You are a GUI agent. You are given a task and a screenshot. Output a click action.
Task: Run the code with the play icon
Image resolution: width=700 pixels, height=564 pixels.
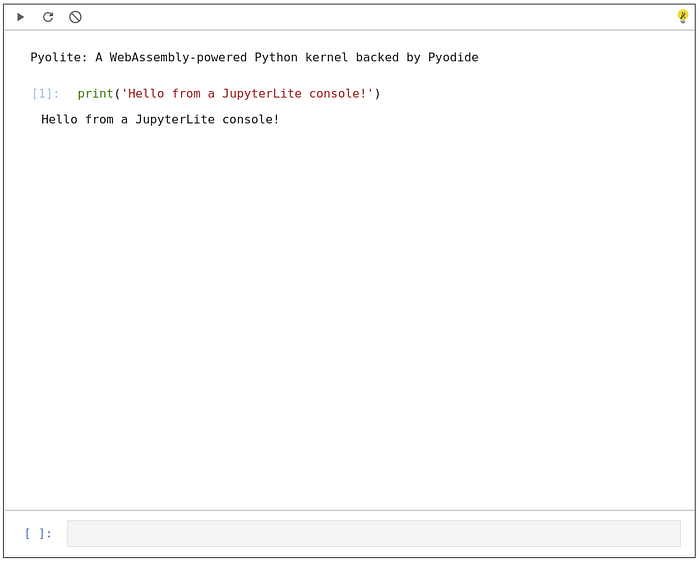21,17
